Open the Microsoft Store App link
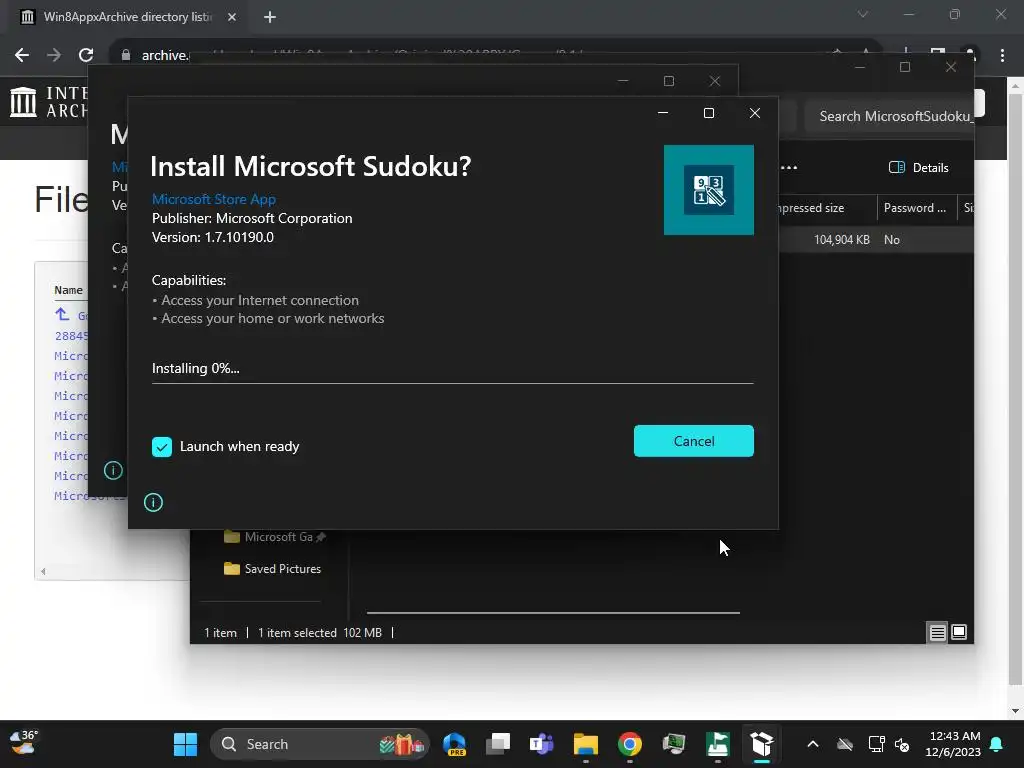This screenshot has width=1024, height=768. (214, 199)
